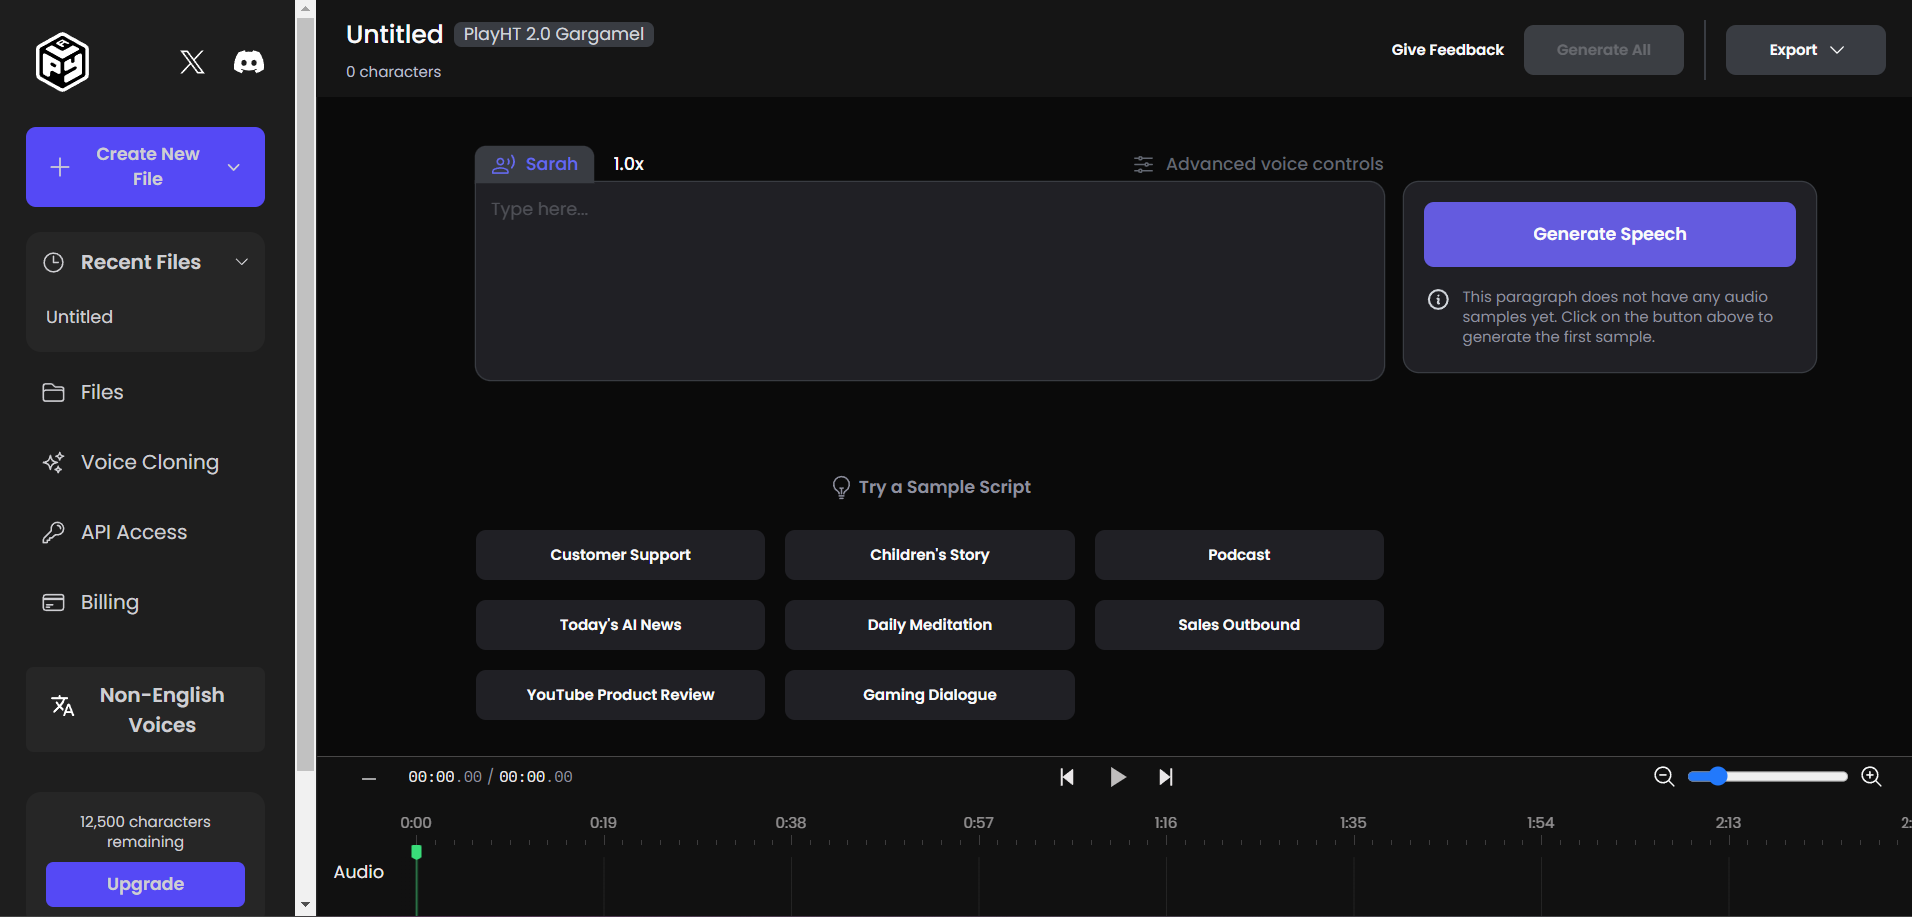Expand the Create New File dropdown
This screenshot has height=917, width=1912.
pyautogui.click(x=234, y=167)
